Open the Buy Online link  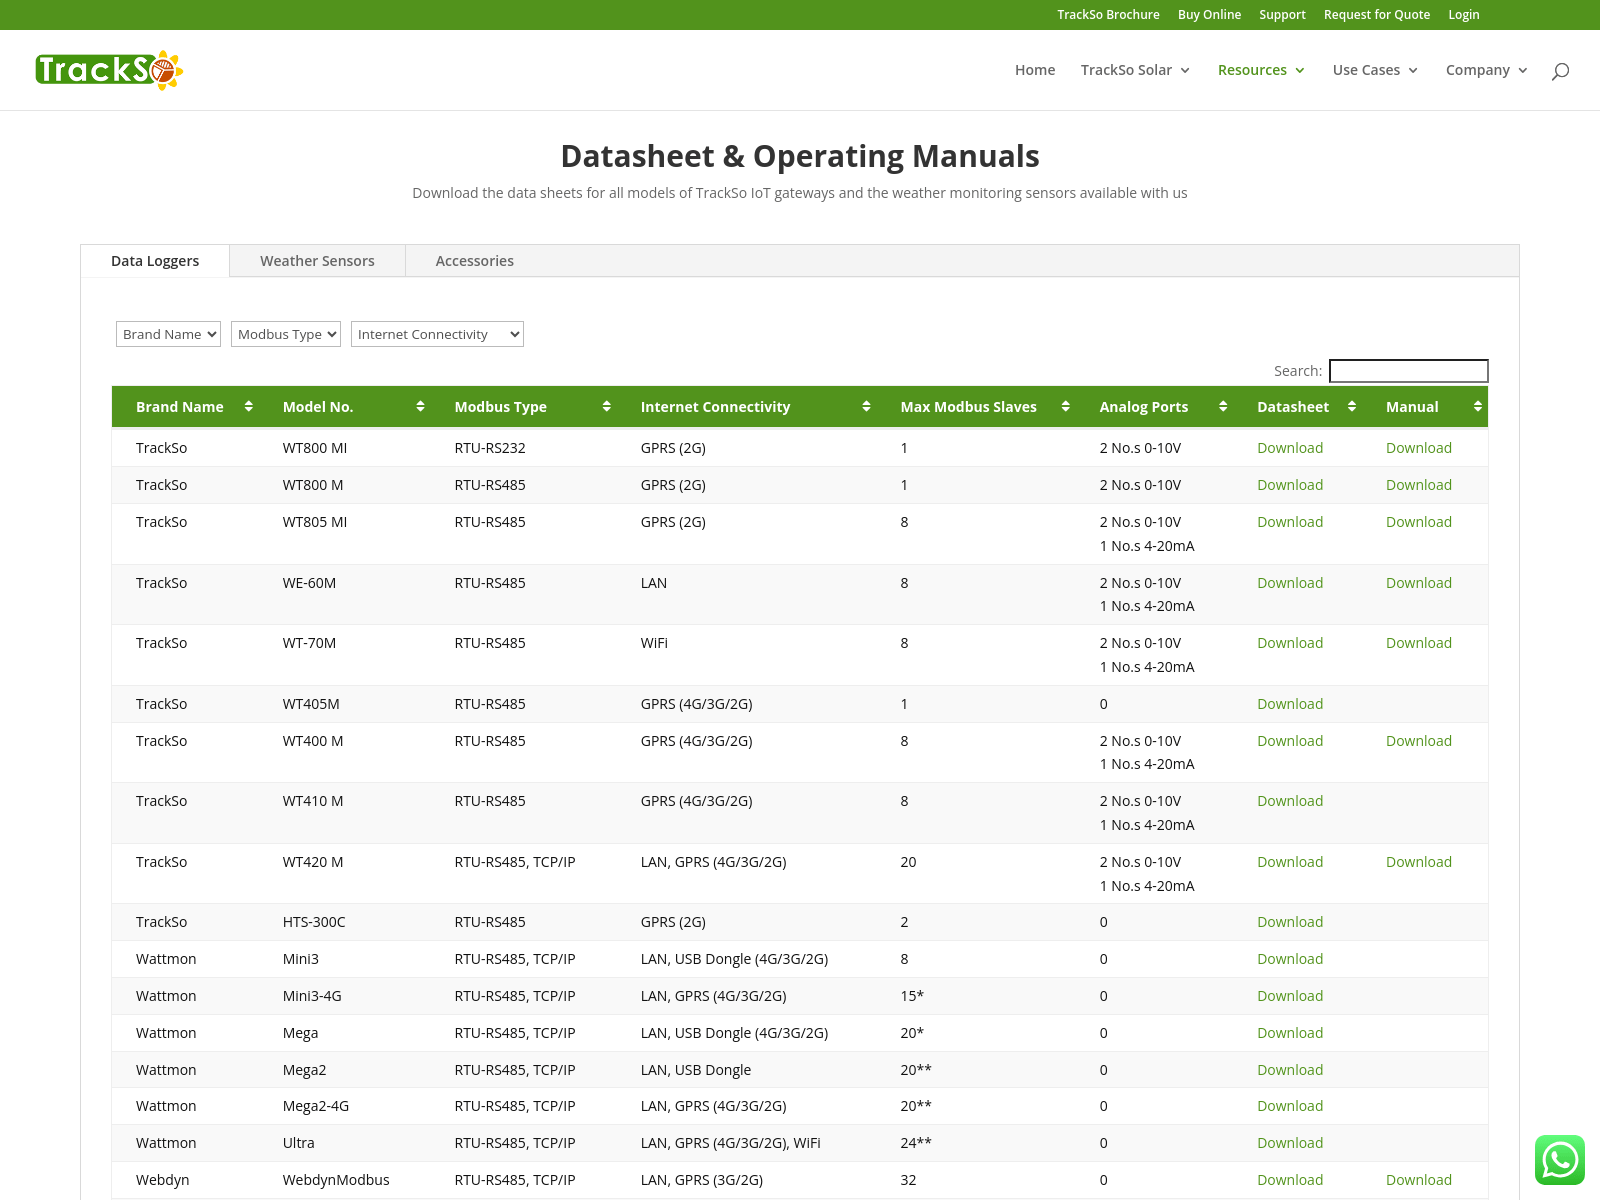point(1209,15)
